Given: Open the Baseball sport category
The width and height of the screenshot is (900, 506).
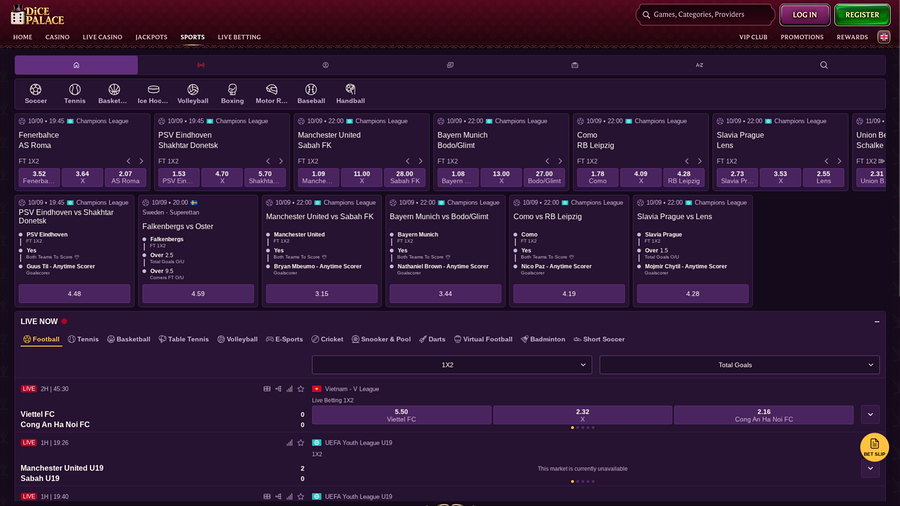Looking at the screenshot, I should coord(311,94).
